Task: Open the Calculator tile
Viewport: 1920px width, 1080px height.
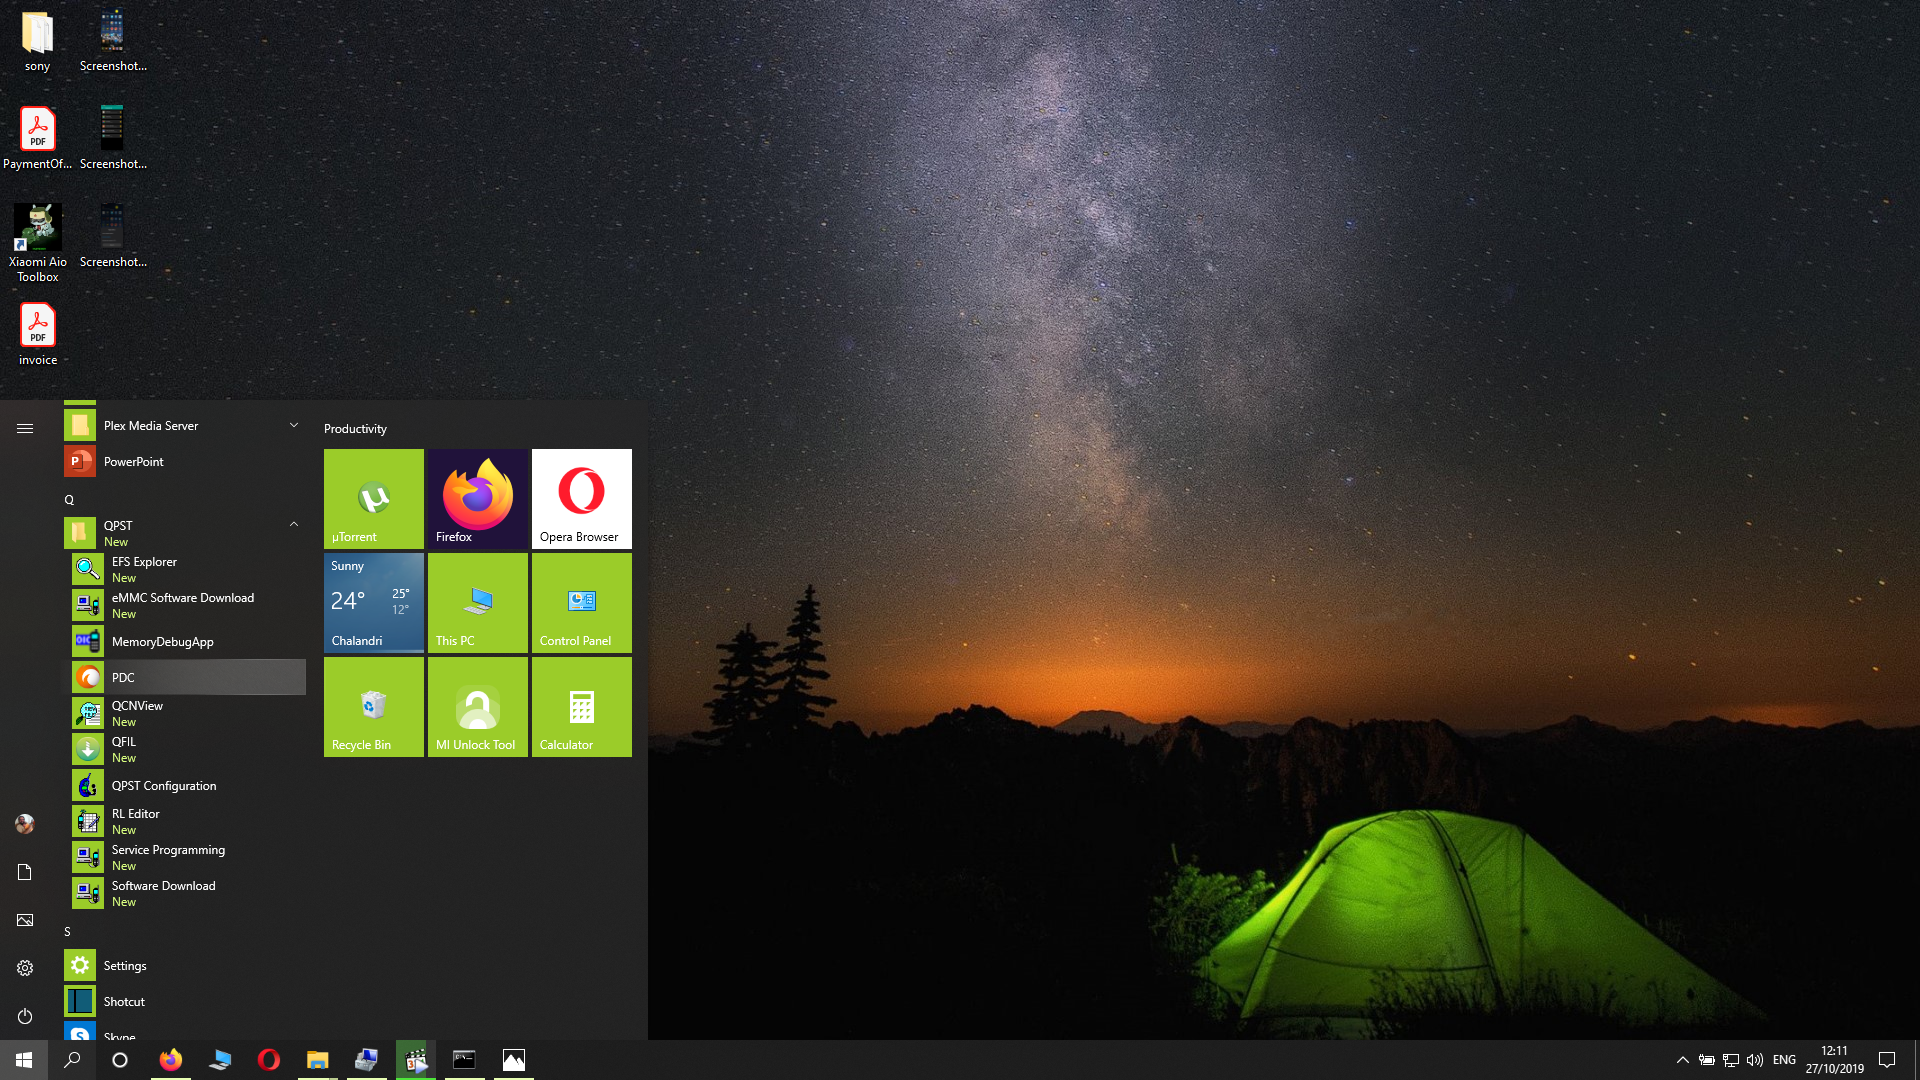Action: click(581, 706)
